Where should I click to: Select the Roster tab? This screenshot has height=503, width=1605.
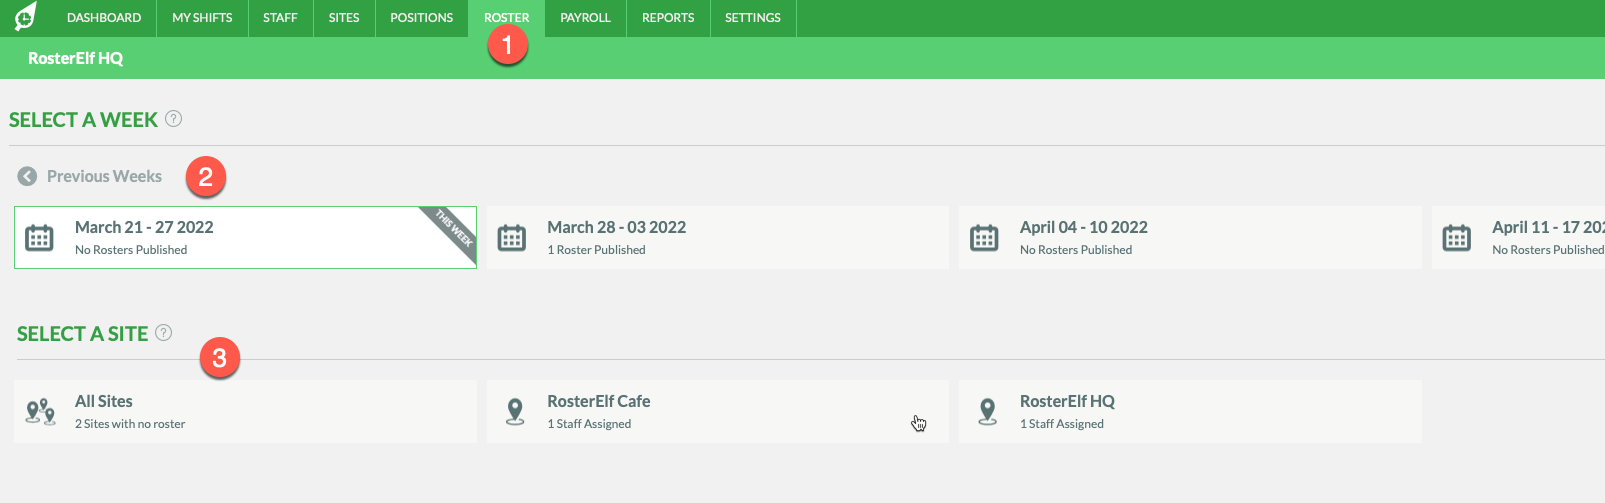(x=506, y=18)
